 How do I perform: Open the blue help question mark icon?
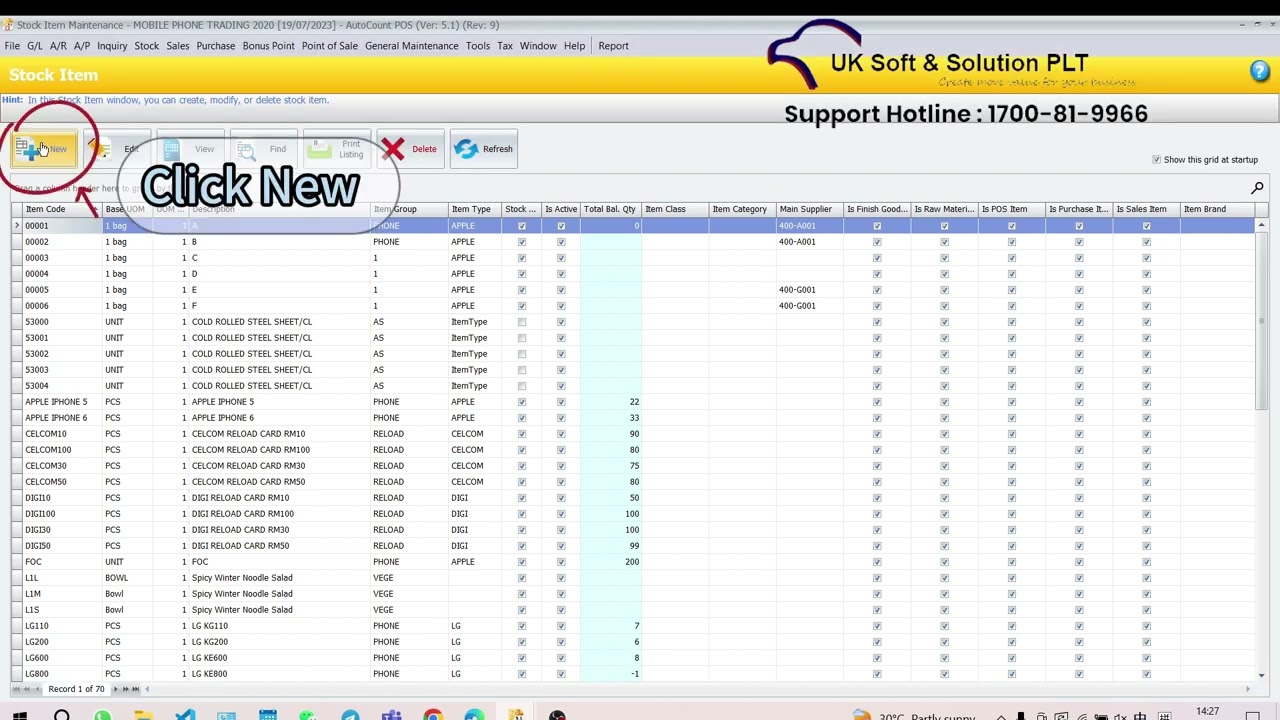click(1260, 71)
